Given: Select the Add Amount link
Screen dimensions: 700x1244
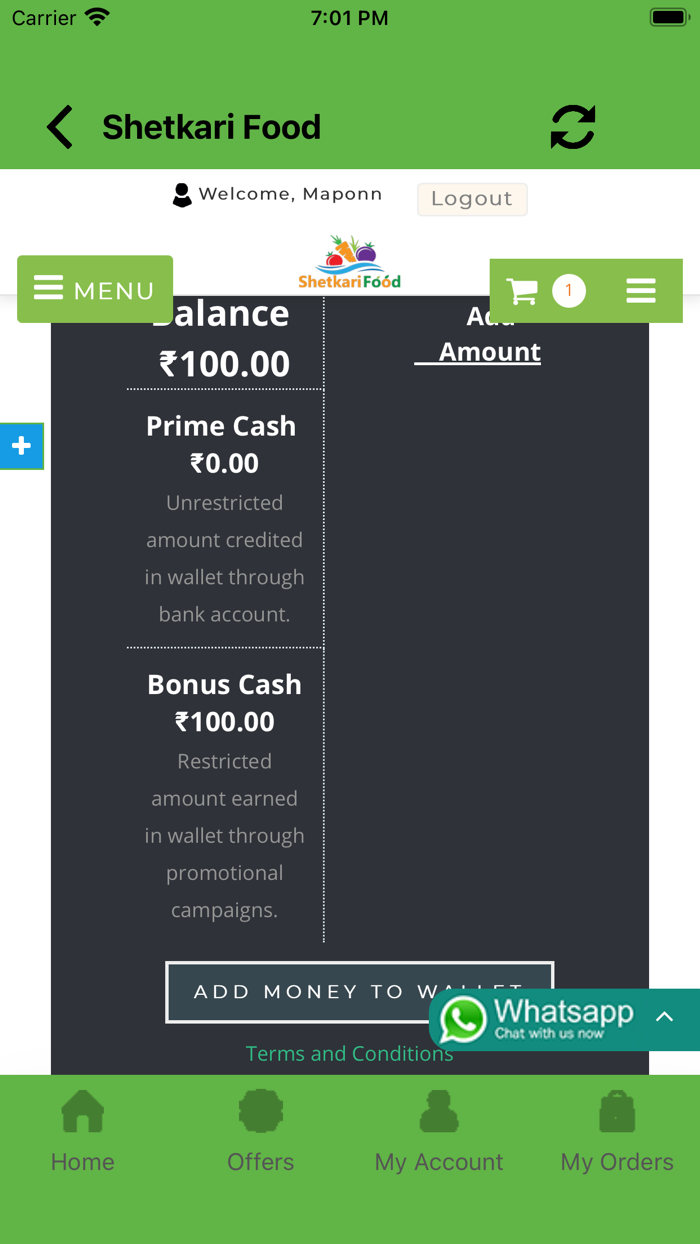Looking at the screenshot, I should click(489, 351).
